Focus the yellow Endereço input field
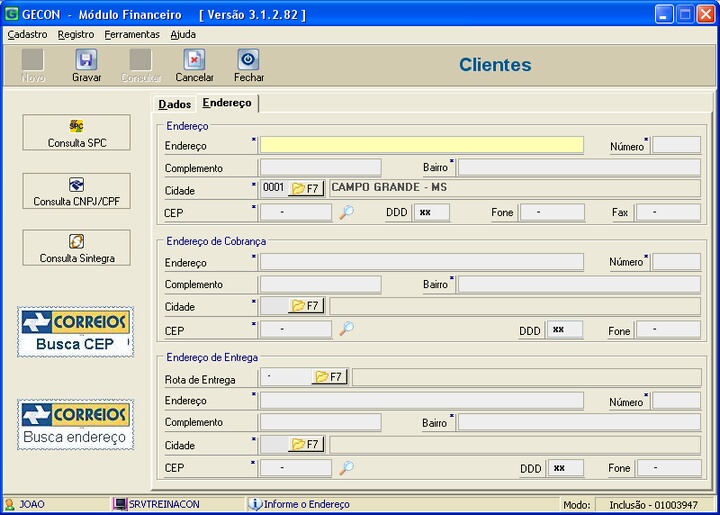Viewport: 720px width, 515px height. click(x=422, y=145)
